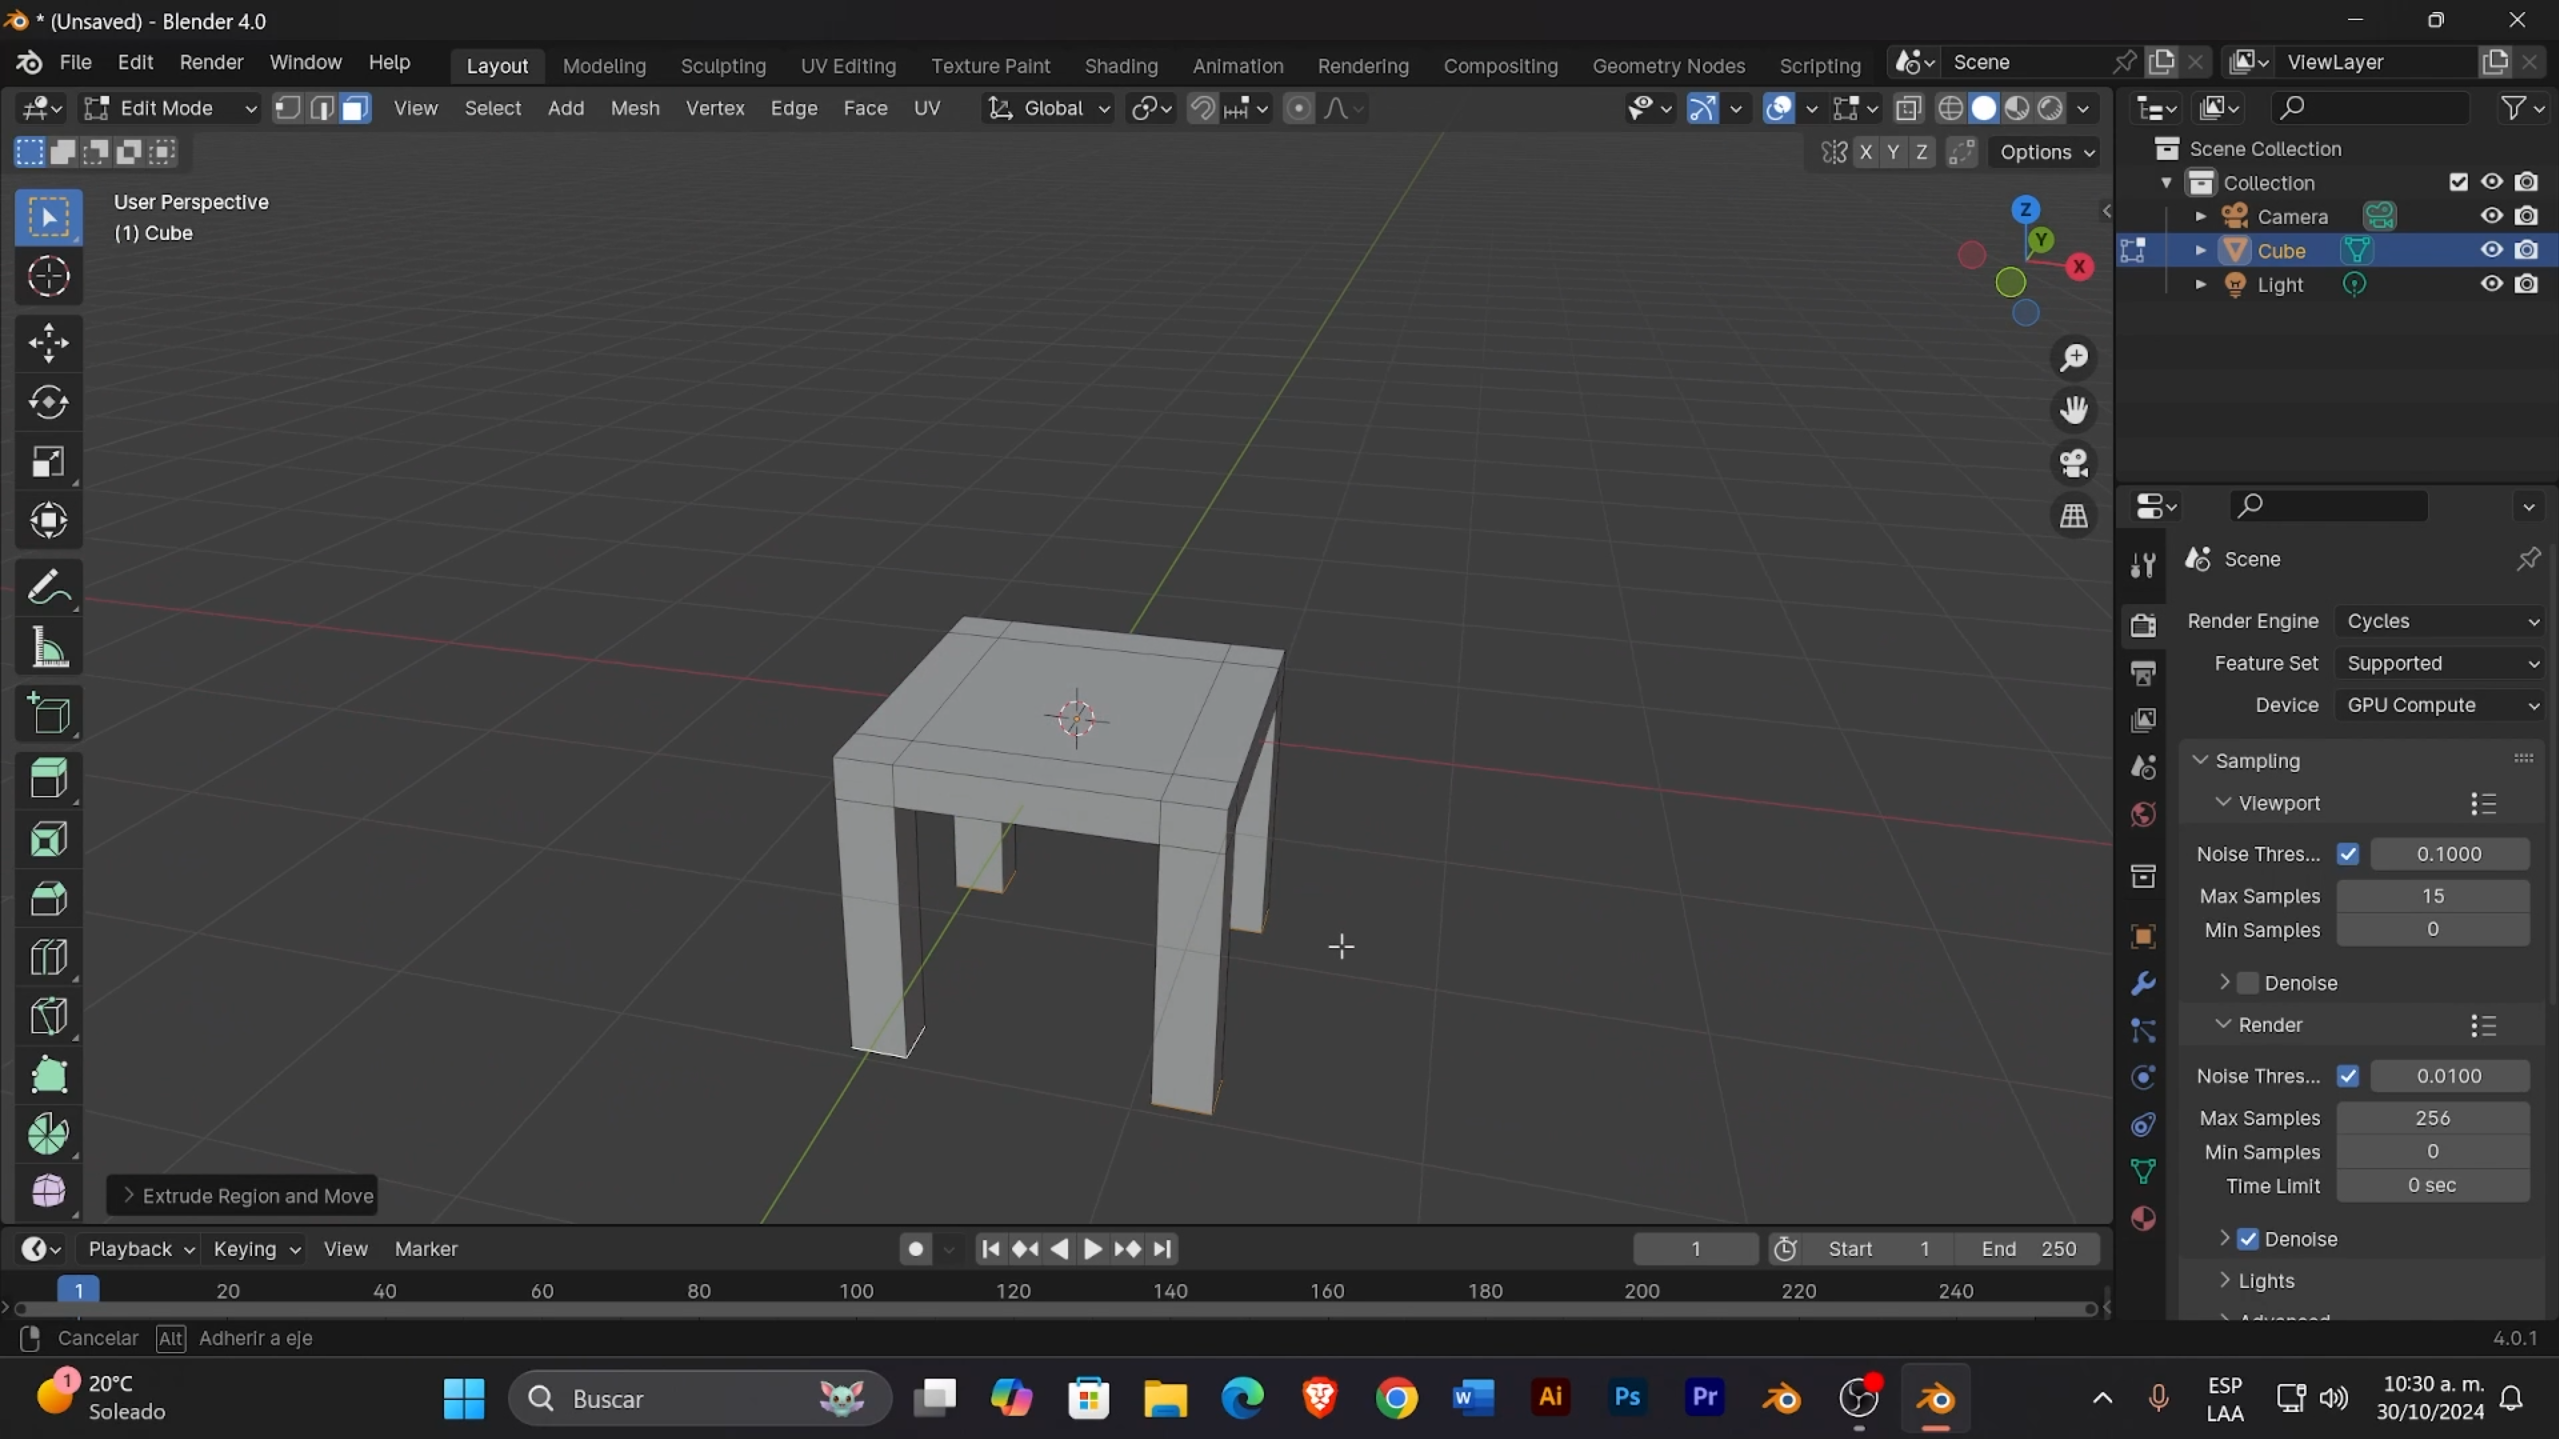Open the File menu
The height and width of the screenshot is (1439, 2559).
click(75, 62)
